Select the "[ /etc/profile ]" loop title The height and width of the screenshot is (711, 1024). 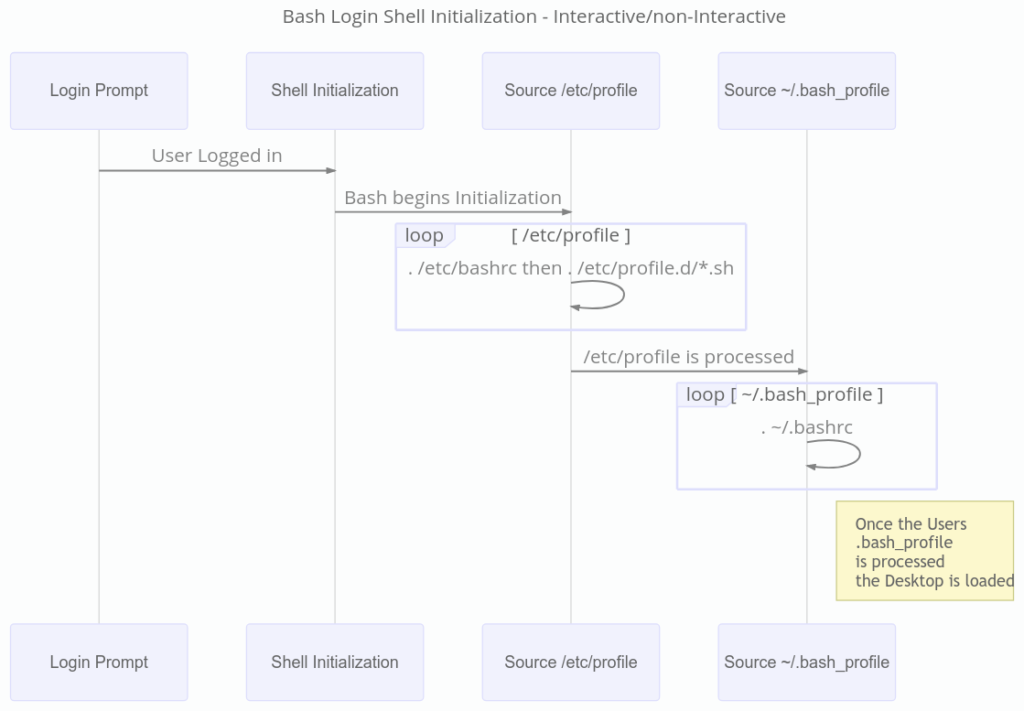coord(571,236)
